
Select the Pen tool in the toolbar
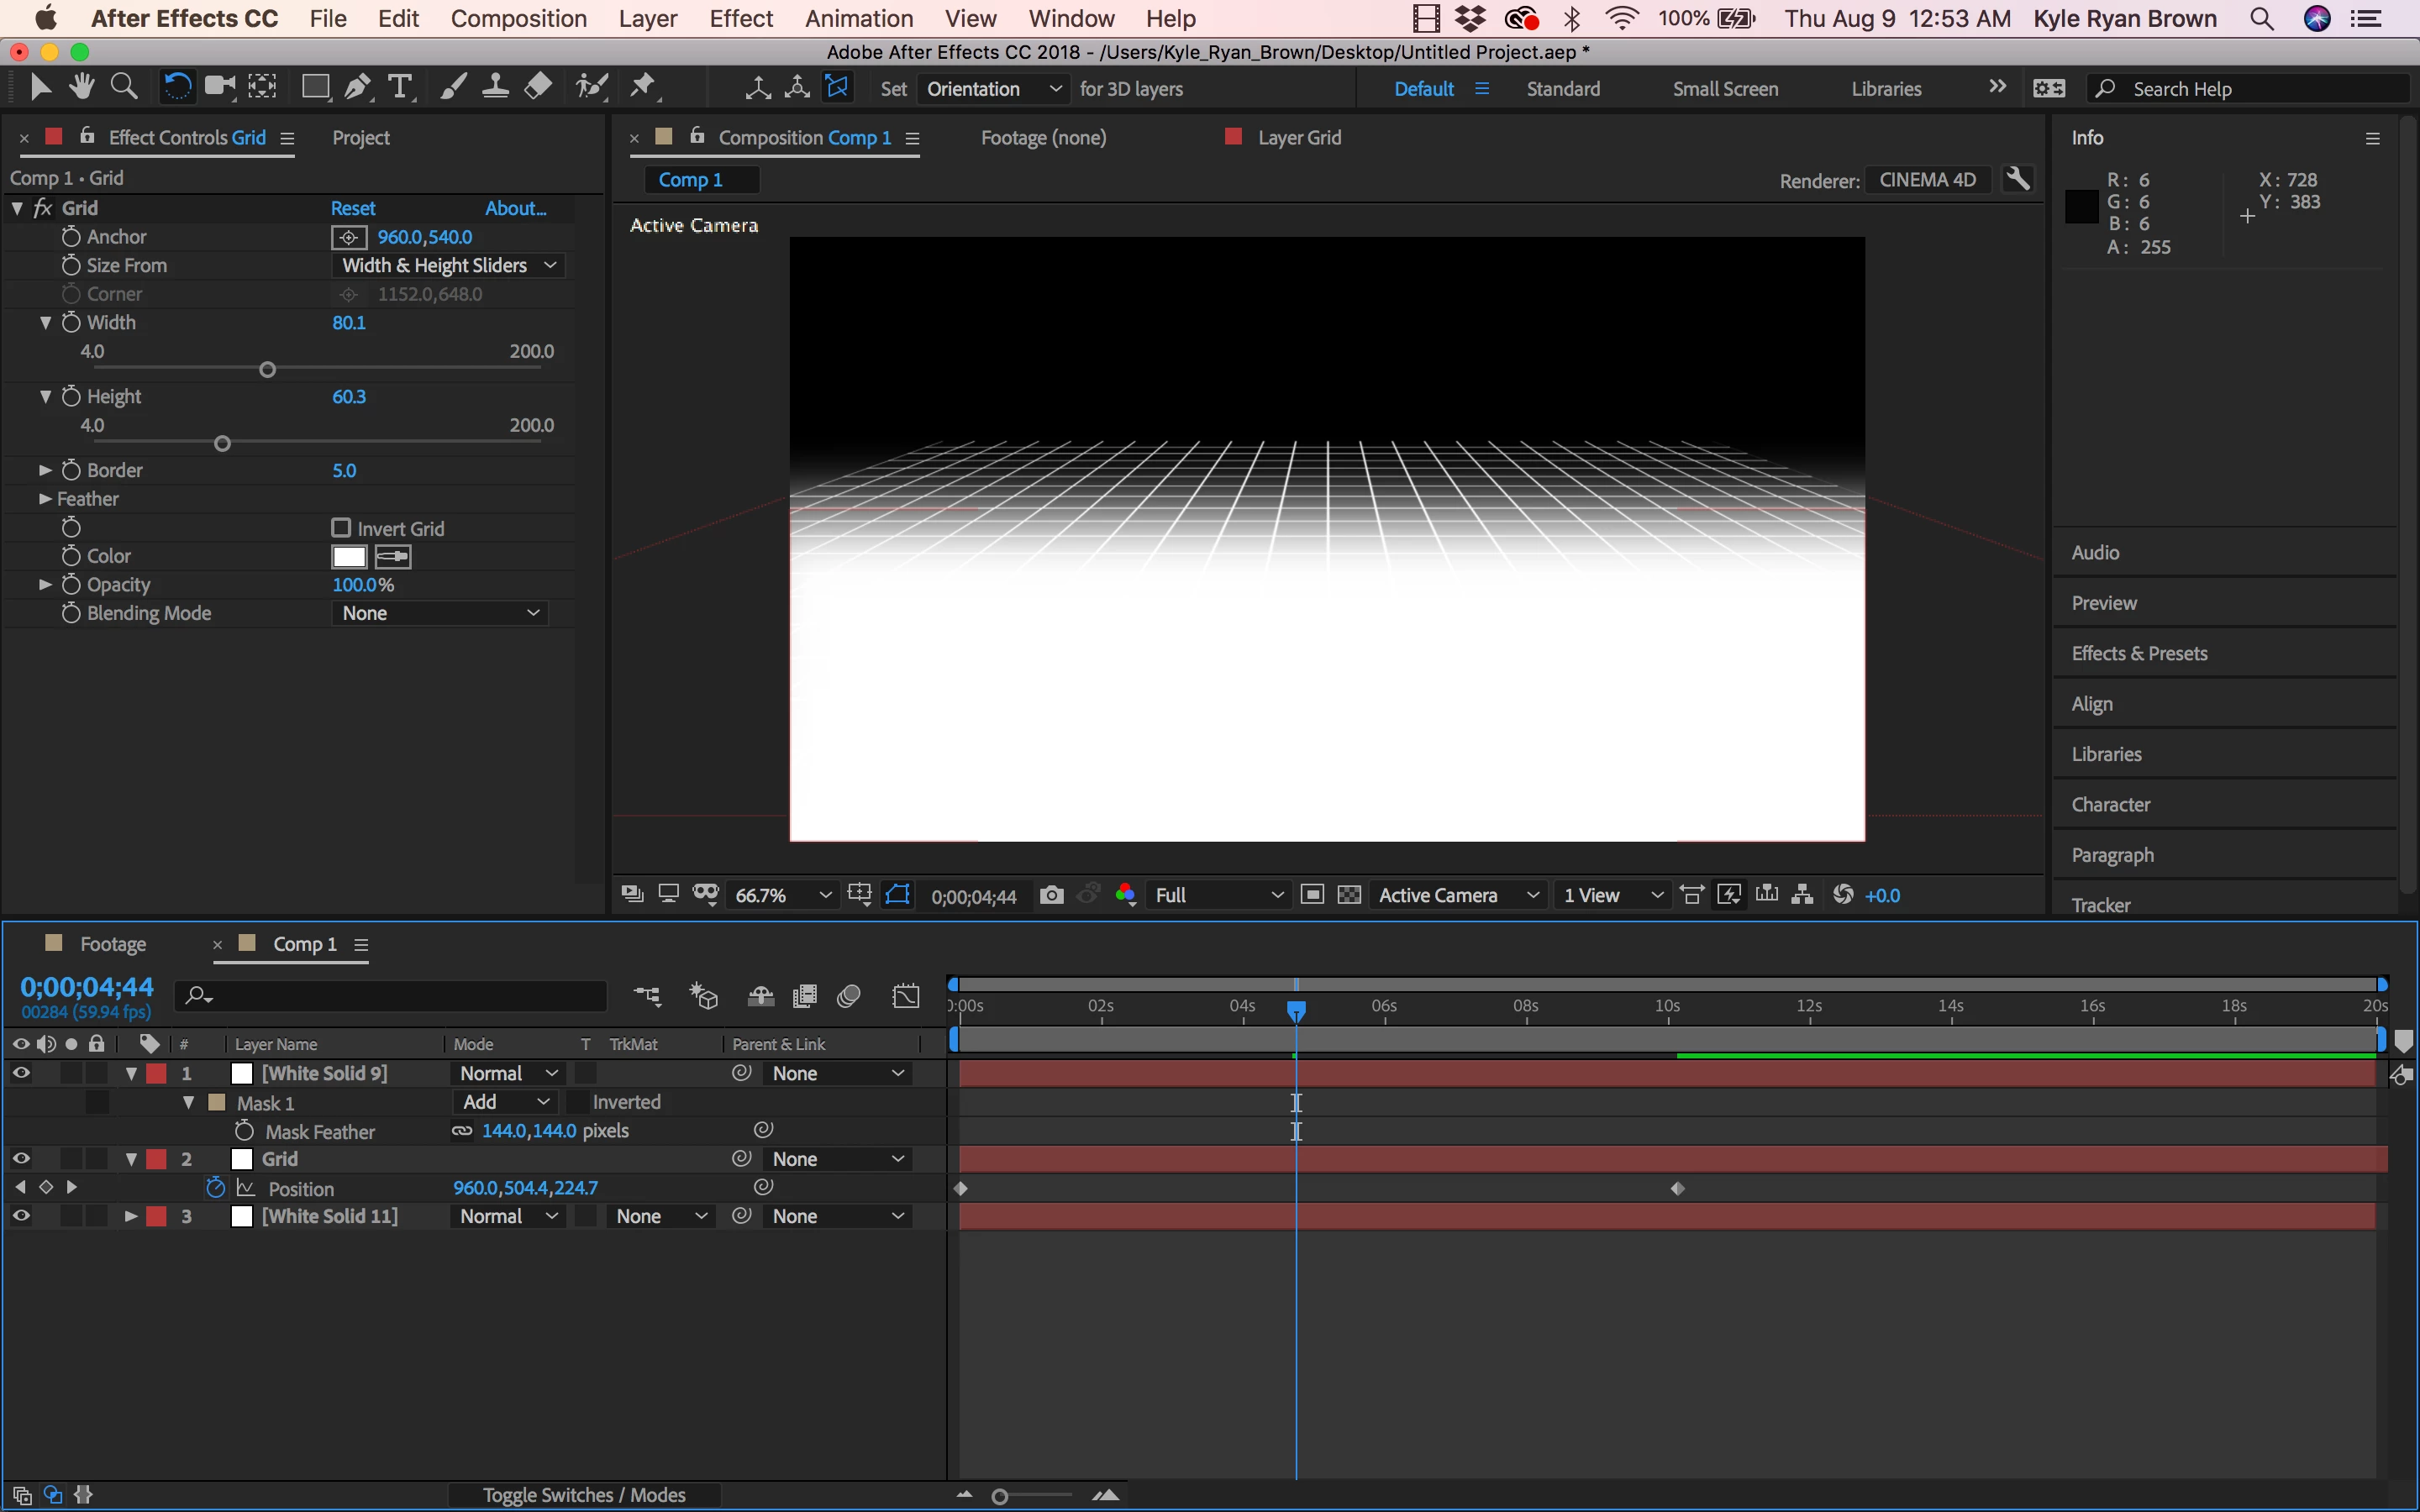357,88
